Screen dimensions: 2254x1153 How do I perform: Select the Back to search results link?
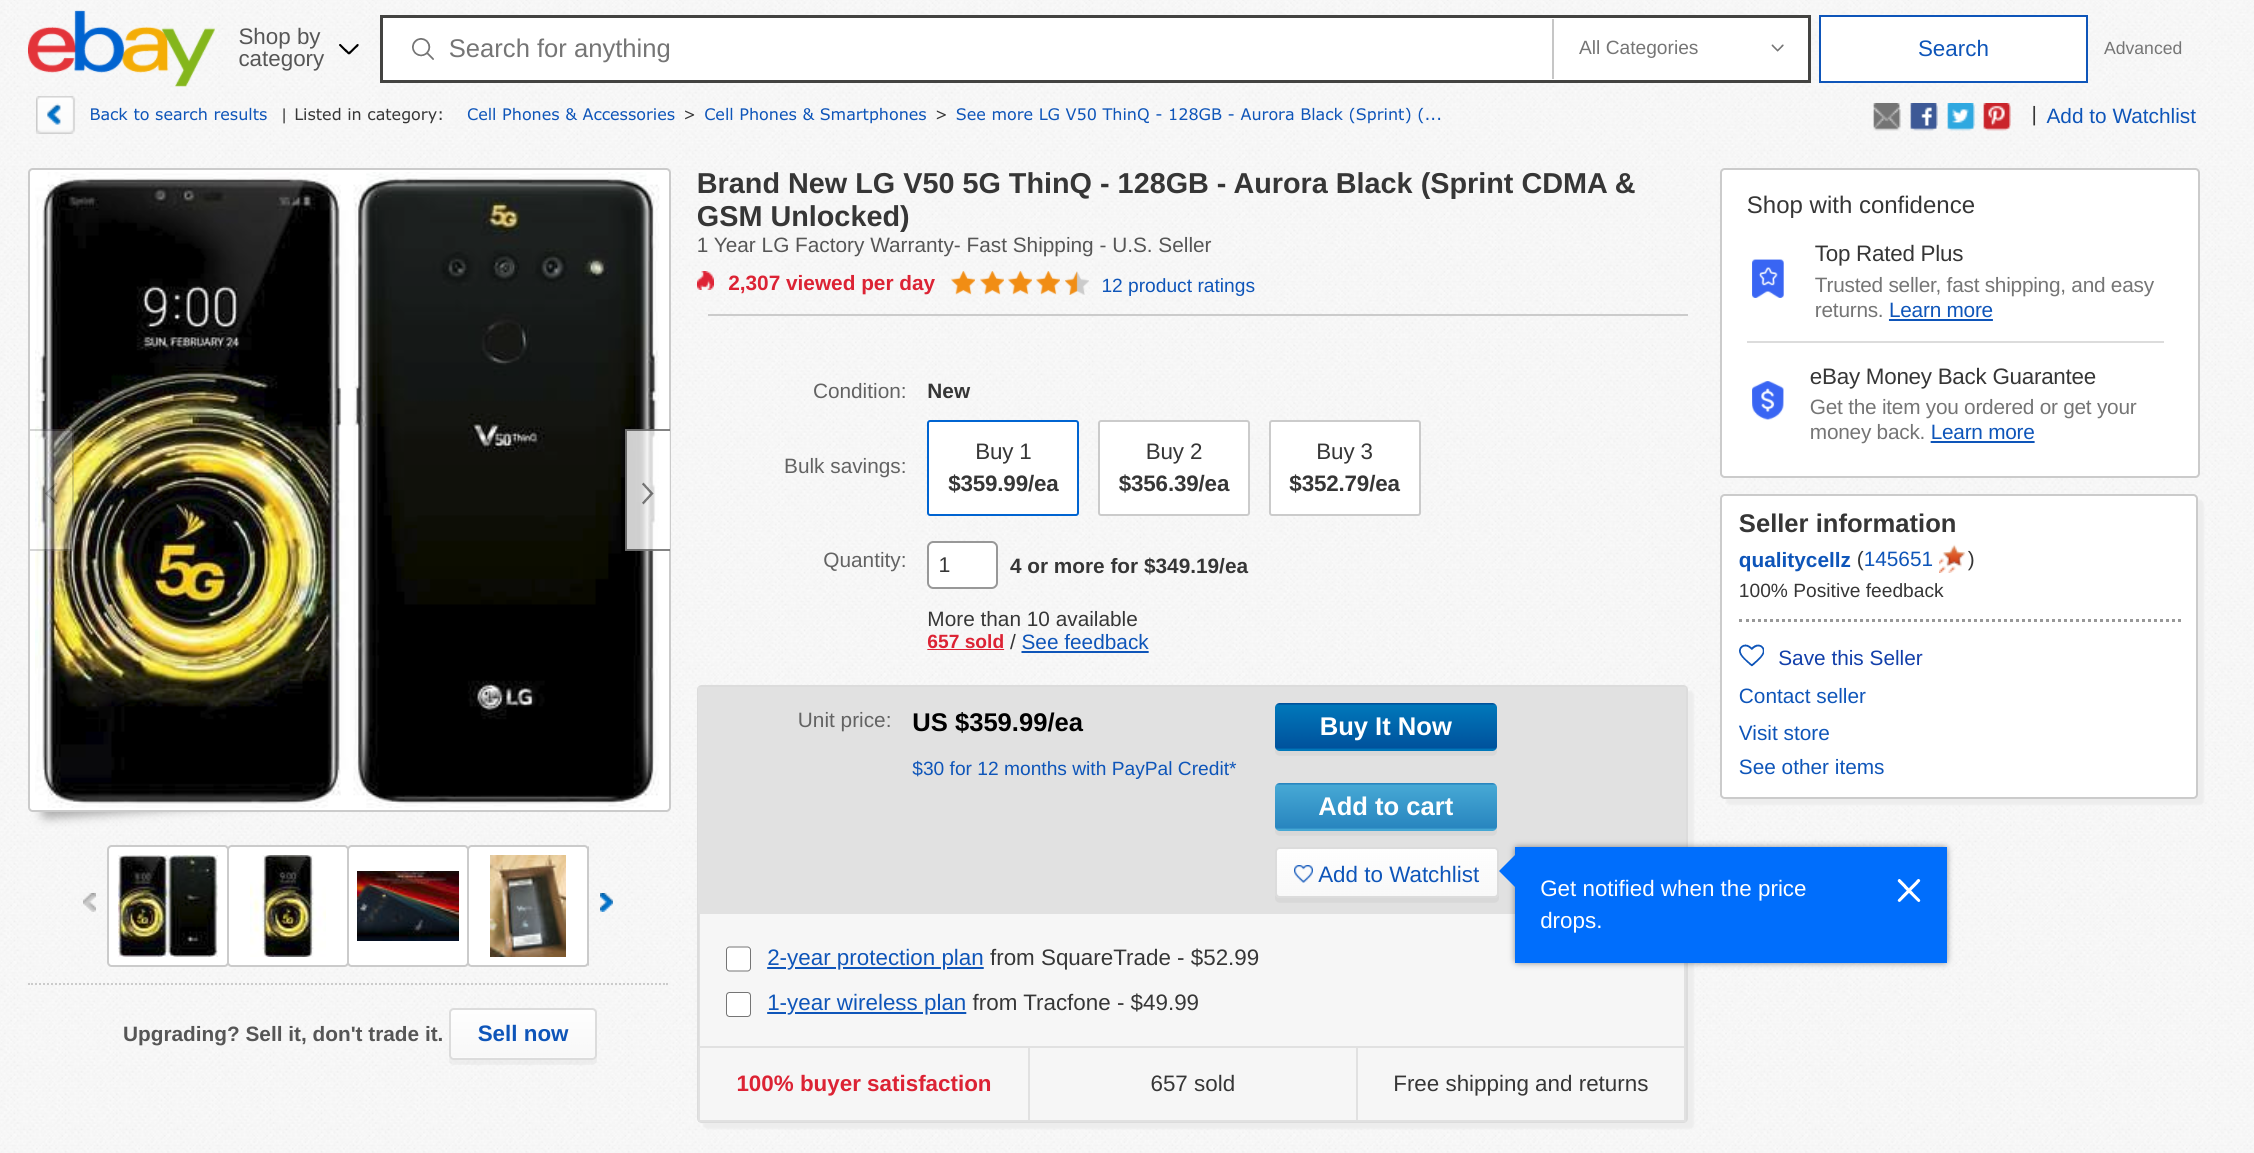pos(176,115)
